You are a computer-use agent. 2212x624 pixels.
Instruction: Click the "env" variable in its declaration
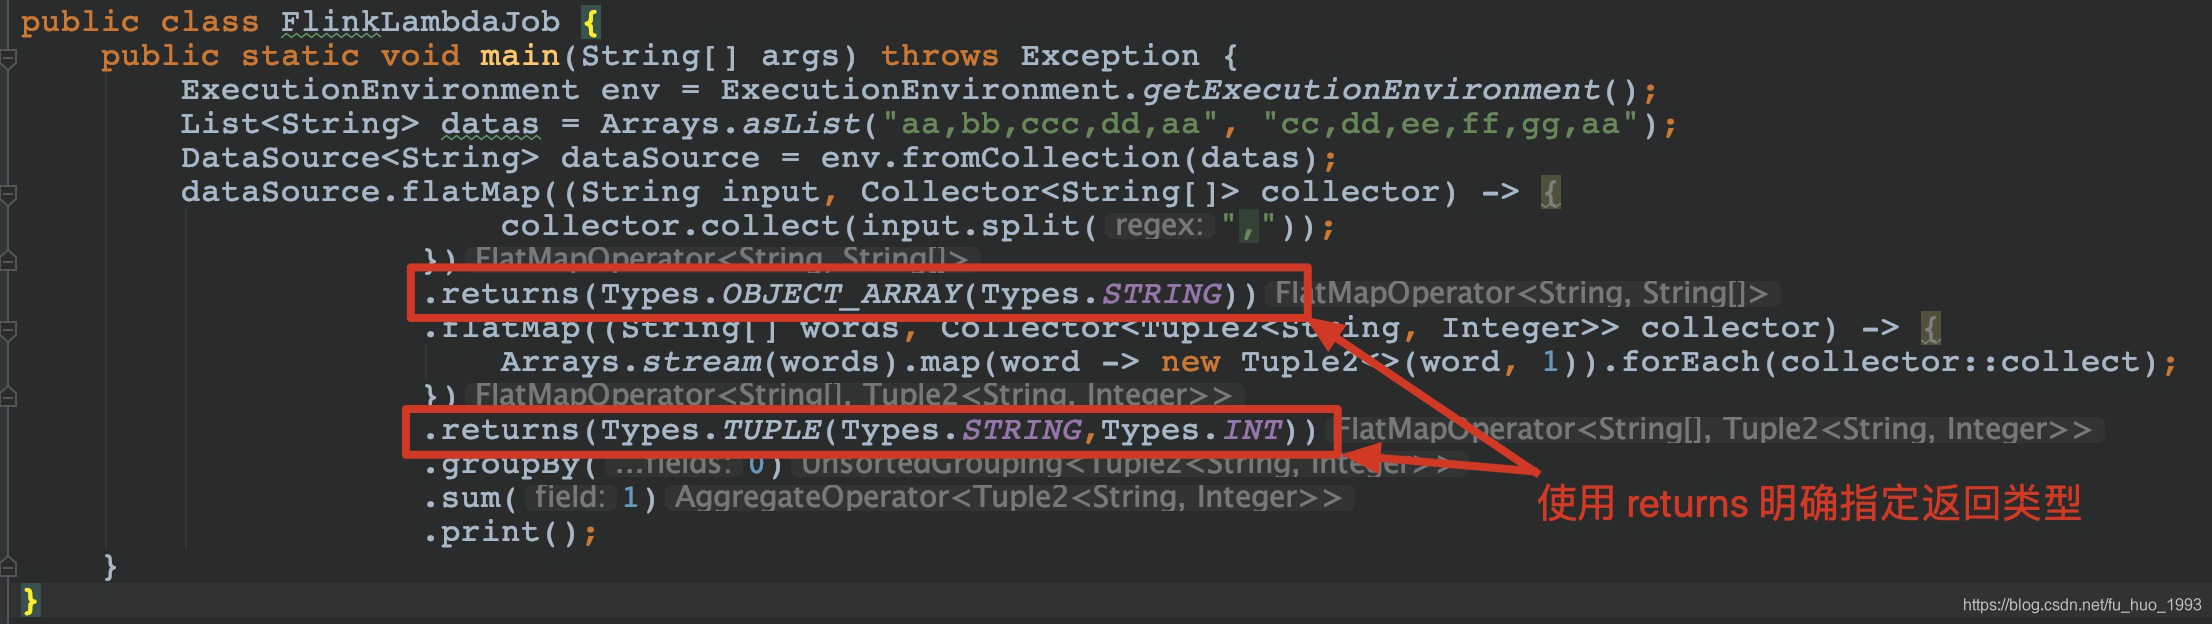tap(630, 90)
